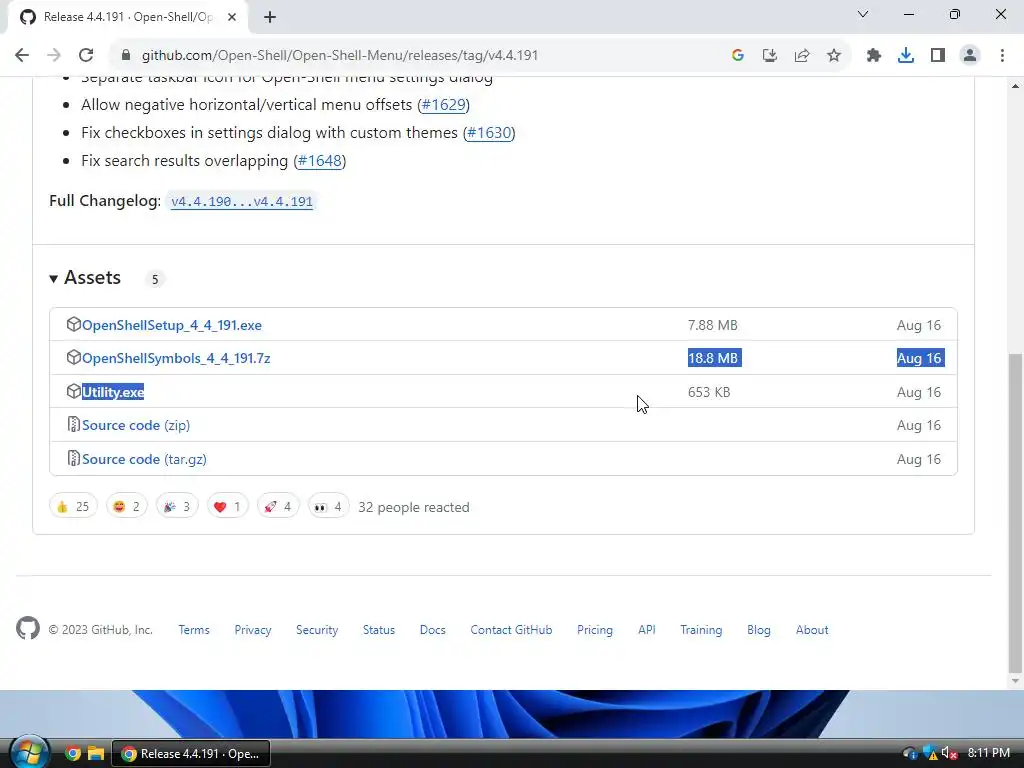Viewport: 1024px width, 768px height.
Task: Open Contact GitHub footer link
Action: (x=511, y=630)
